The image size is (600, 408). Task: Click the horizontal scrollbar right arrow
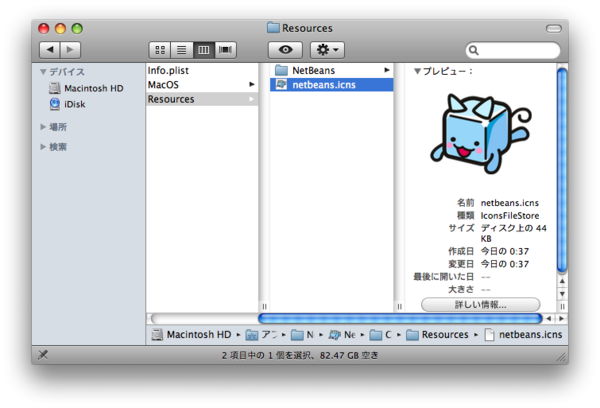pyautogui.click(x=561, y=318)
